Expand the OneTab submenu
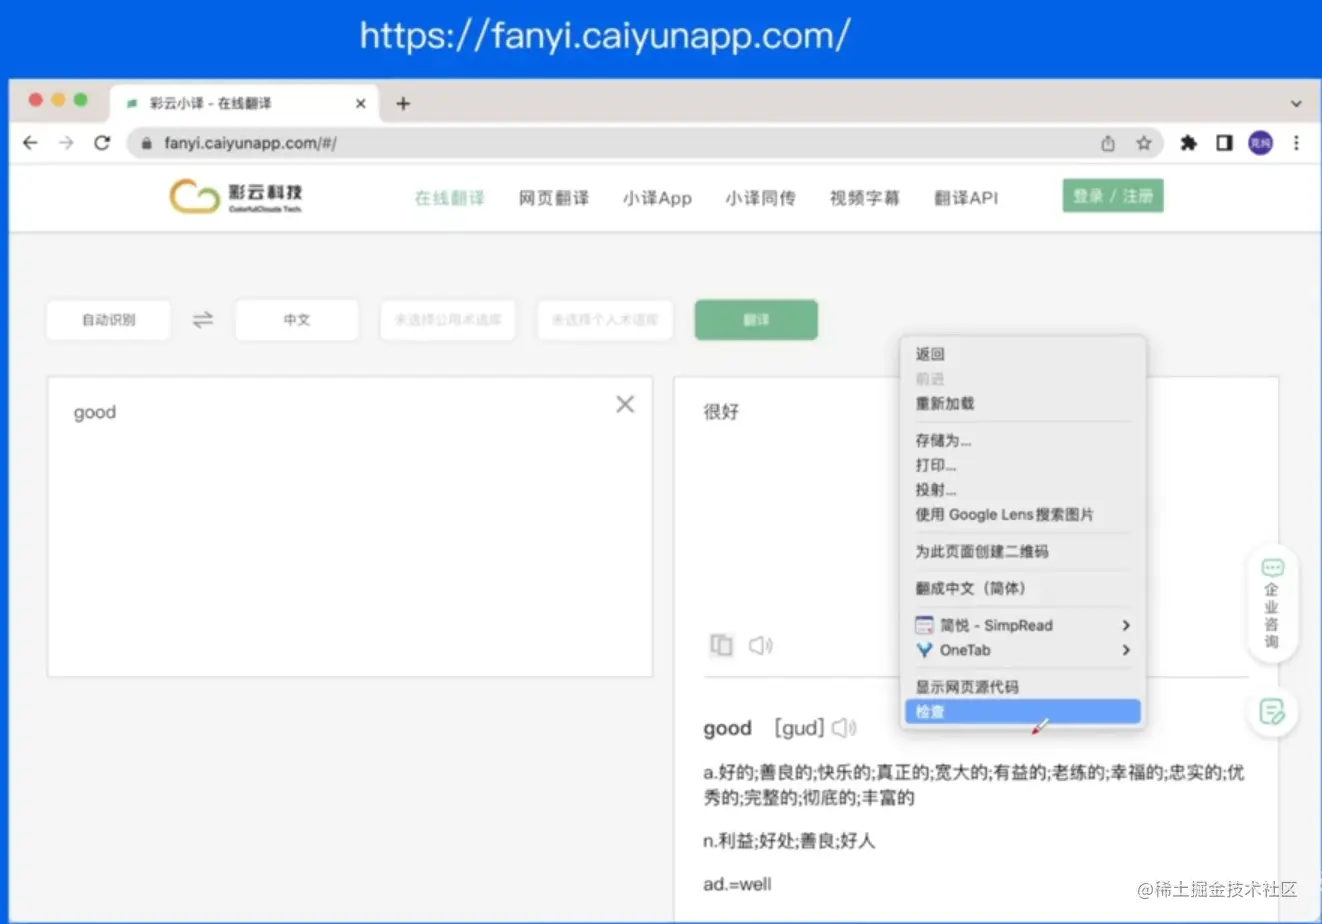Viewport: 1322px width, 924px height. 1023,650
